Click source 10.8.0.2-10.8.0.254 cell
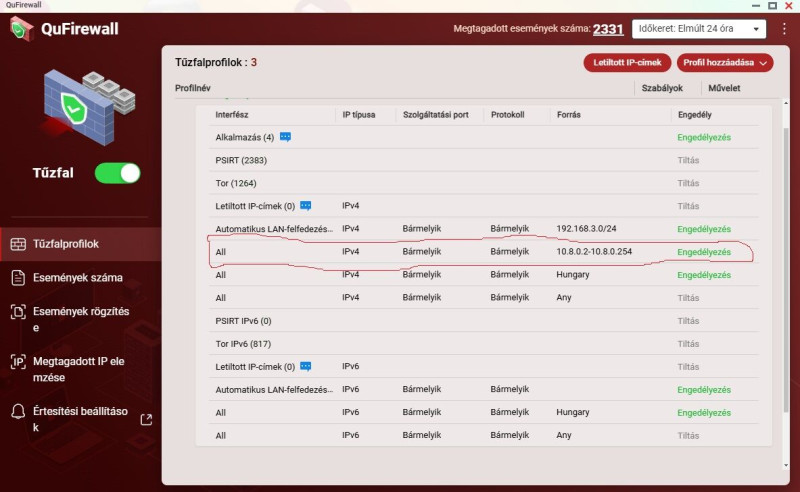This screenshot has width=800, height=492. (x=594, y=252)
